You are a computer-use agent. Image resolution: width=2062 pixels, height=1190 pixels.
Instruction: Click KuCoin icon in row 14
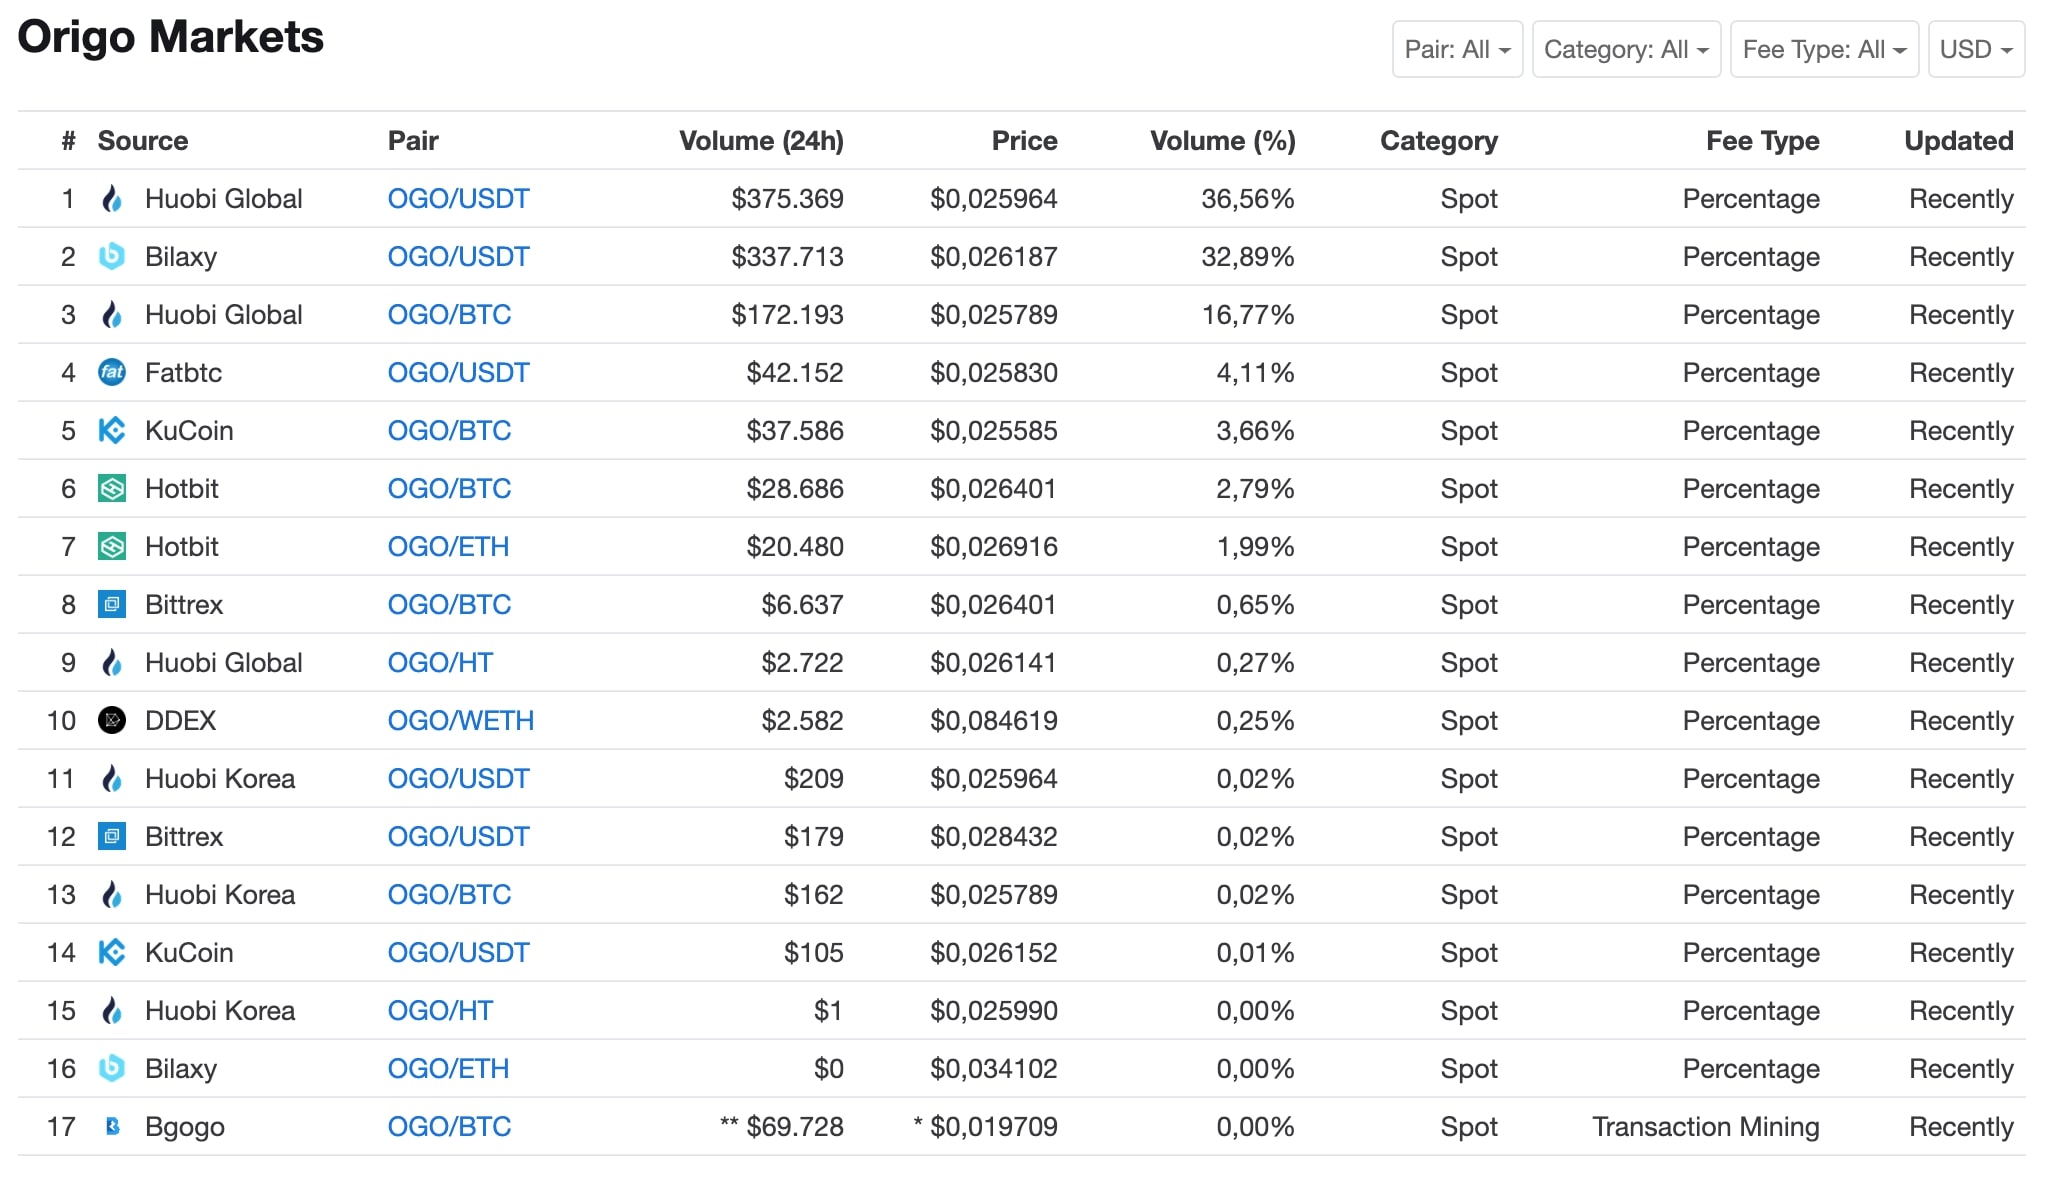pos(112,953)
